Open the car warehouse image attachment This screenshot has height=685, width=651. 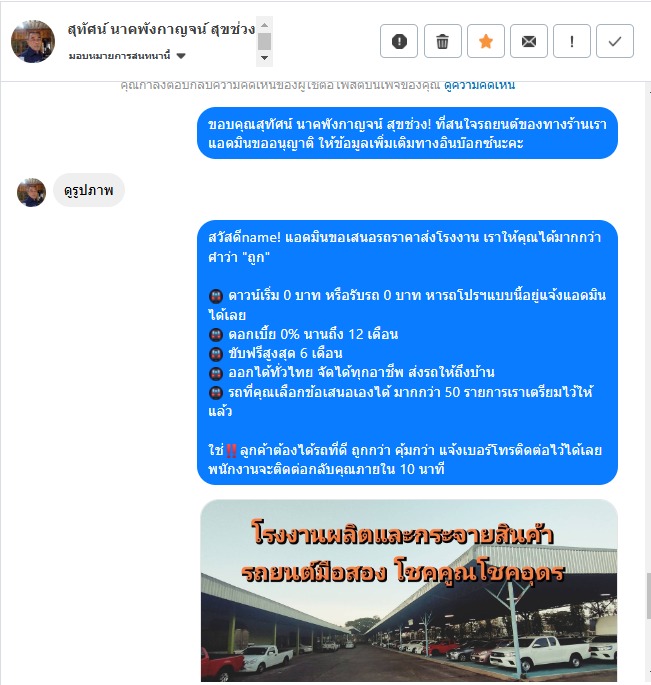pos(409,592)
